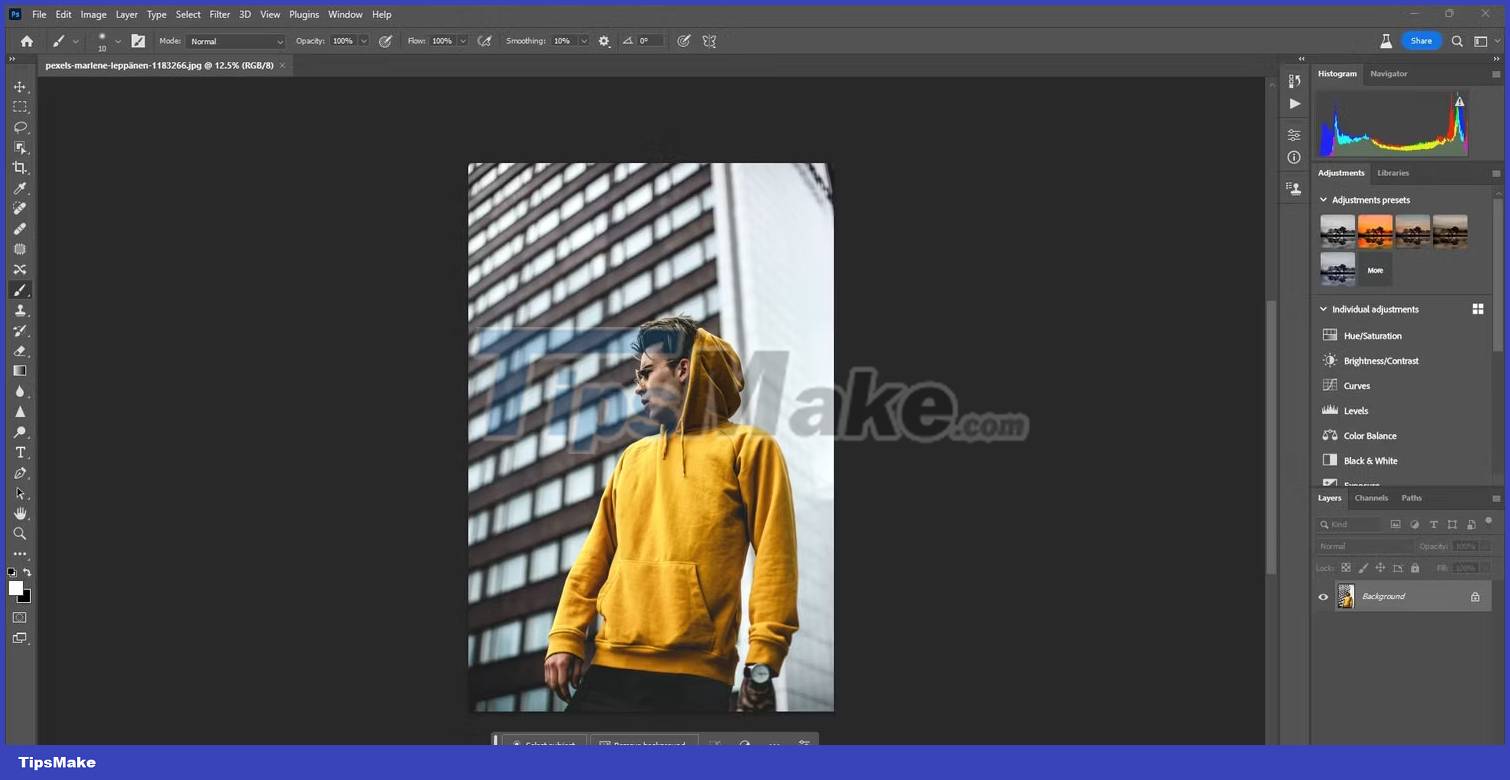Click the Share button
This screenshot has width=1510, height=780.
click(1421, 41)
